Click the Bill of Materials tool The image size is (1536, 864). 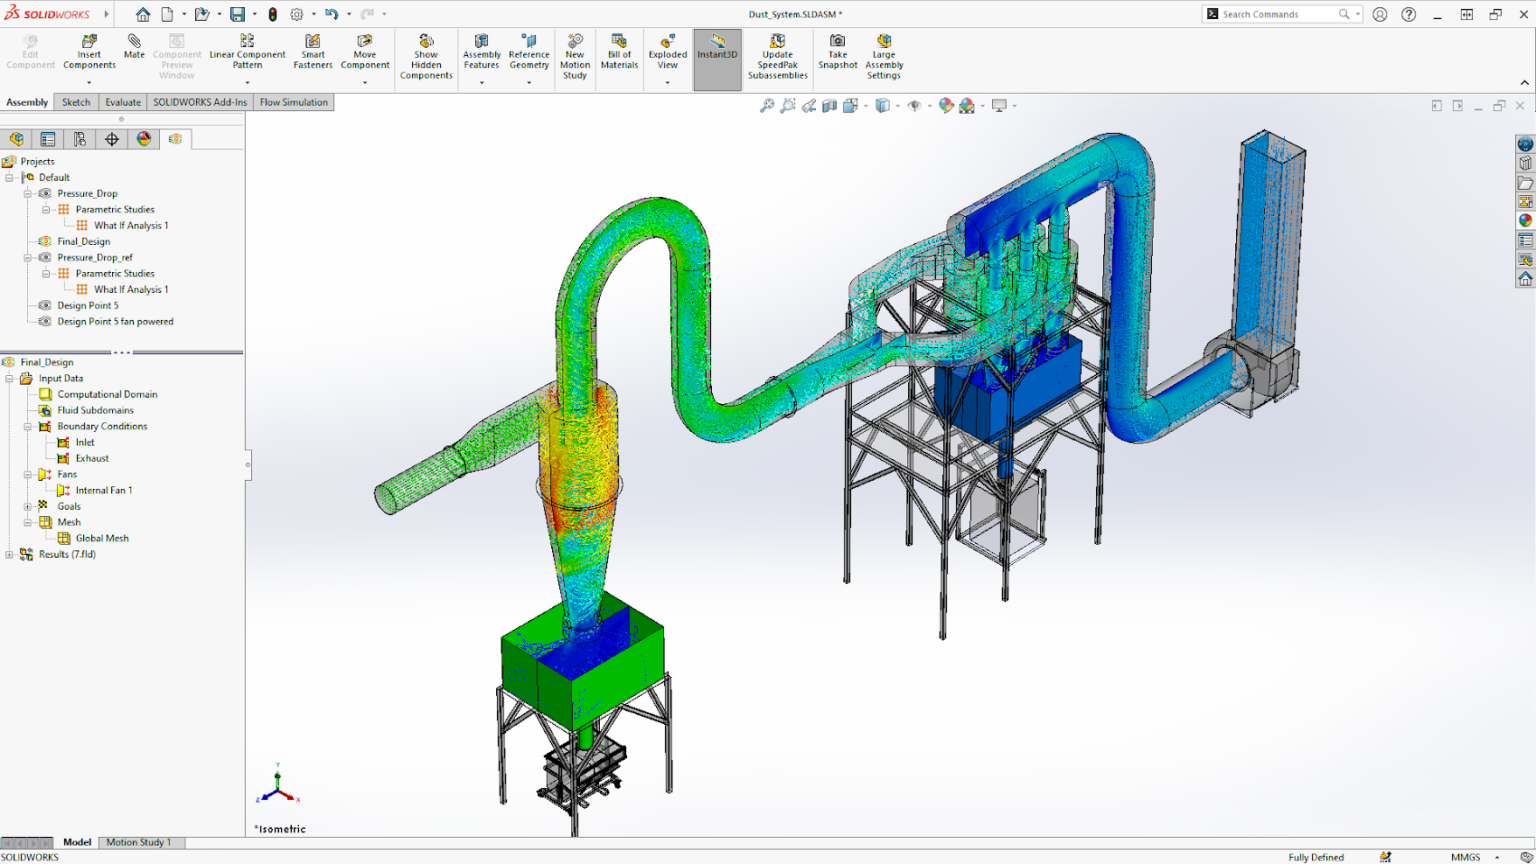click(619, 55)
